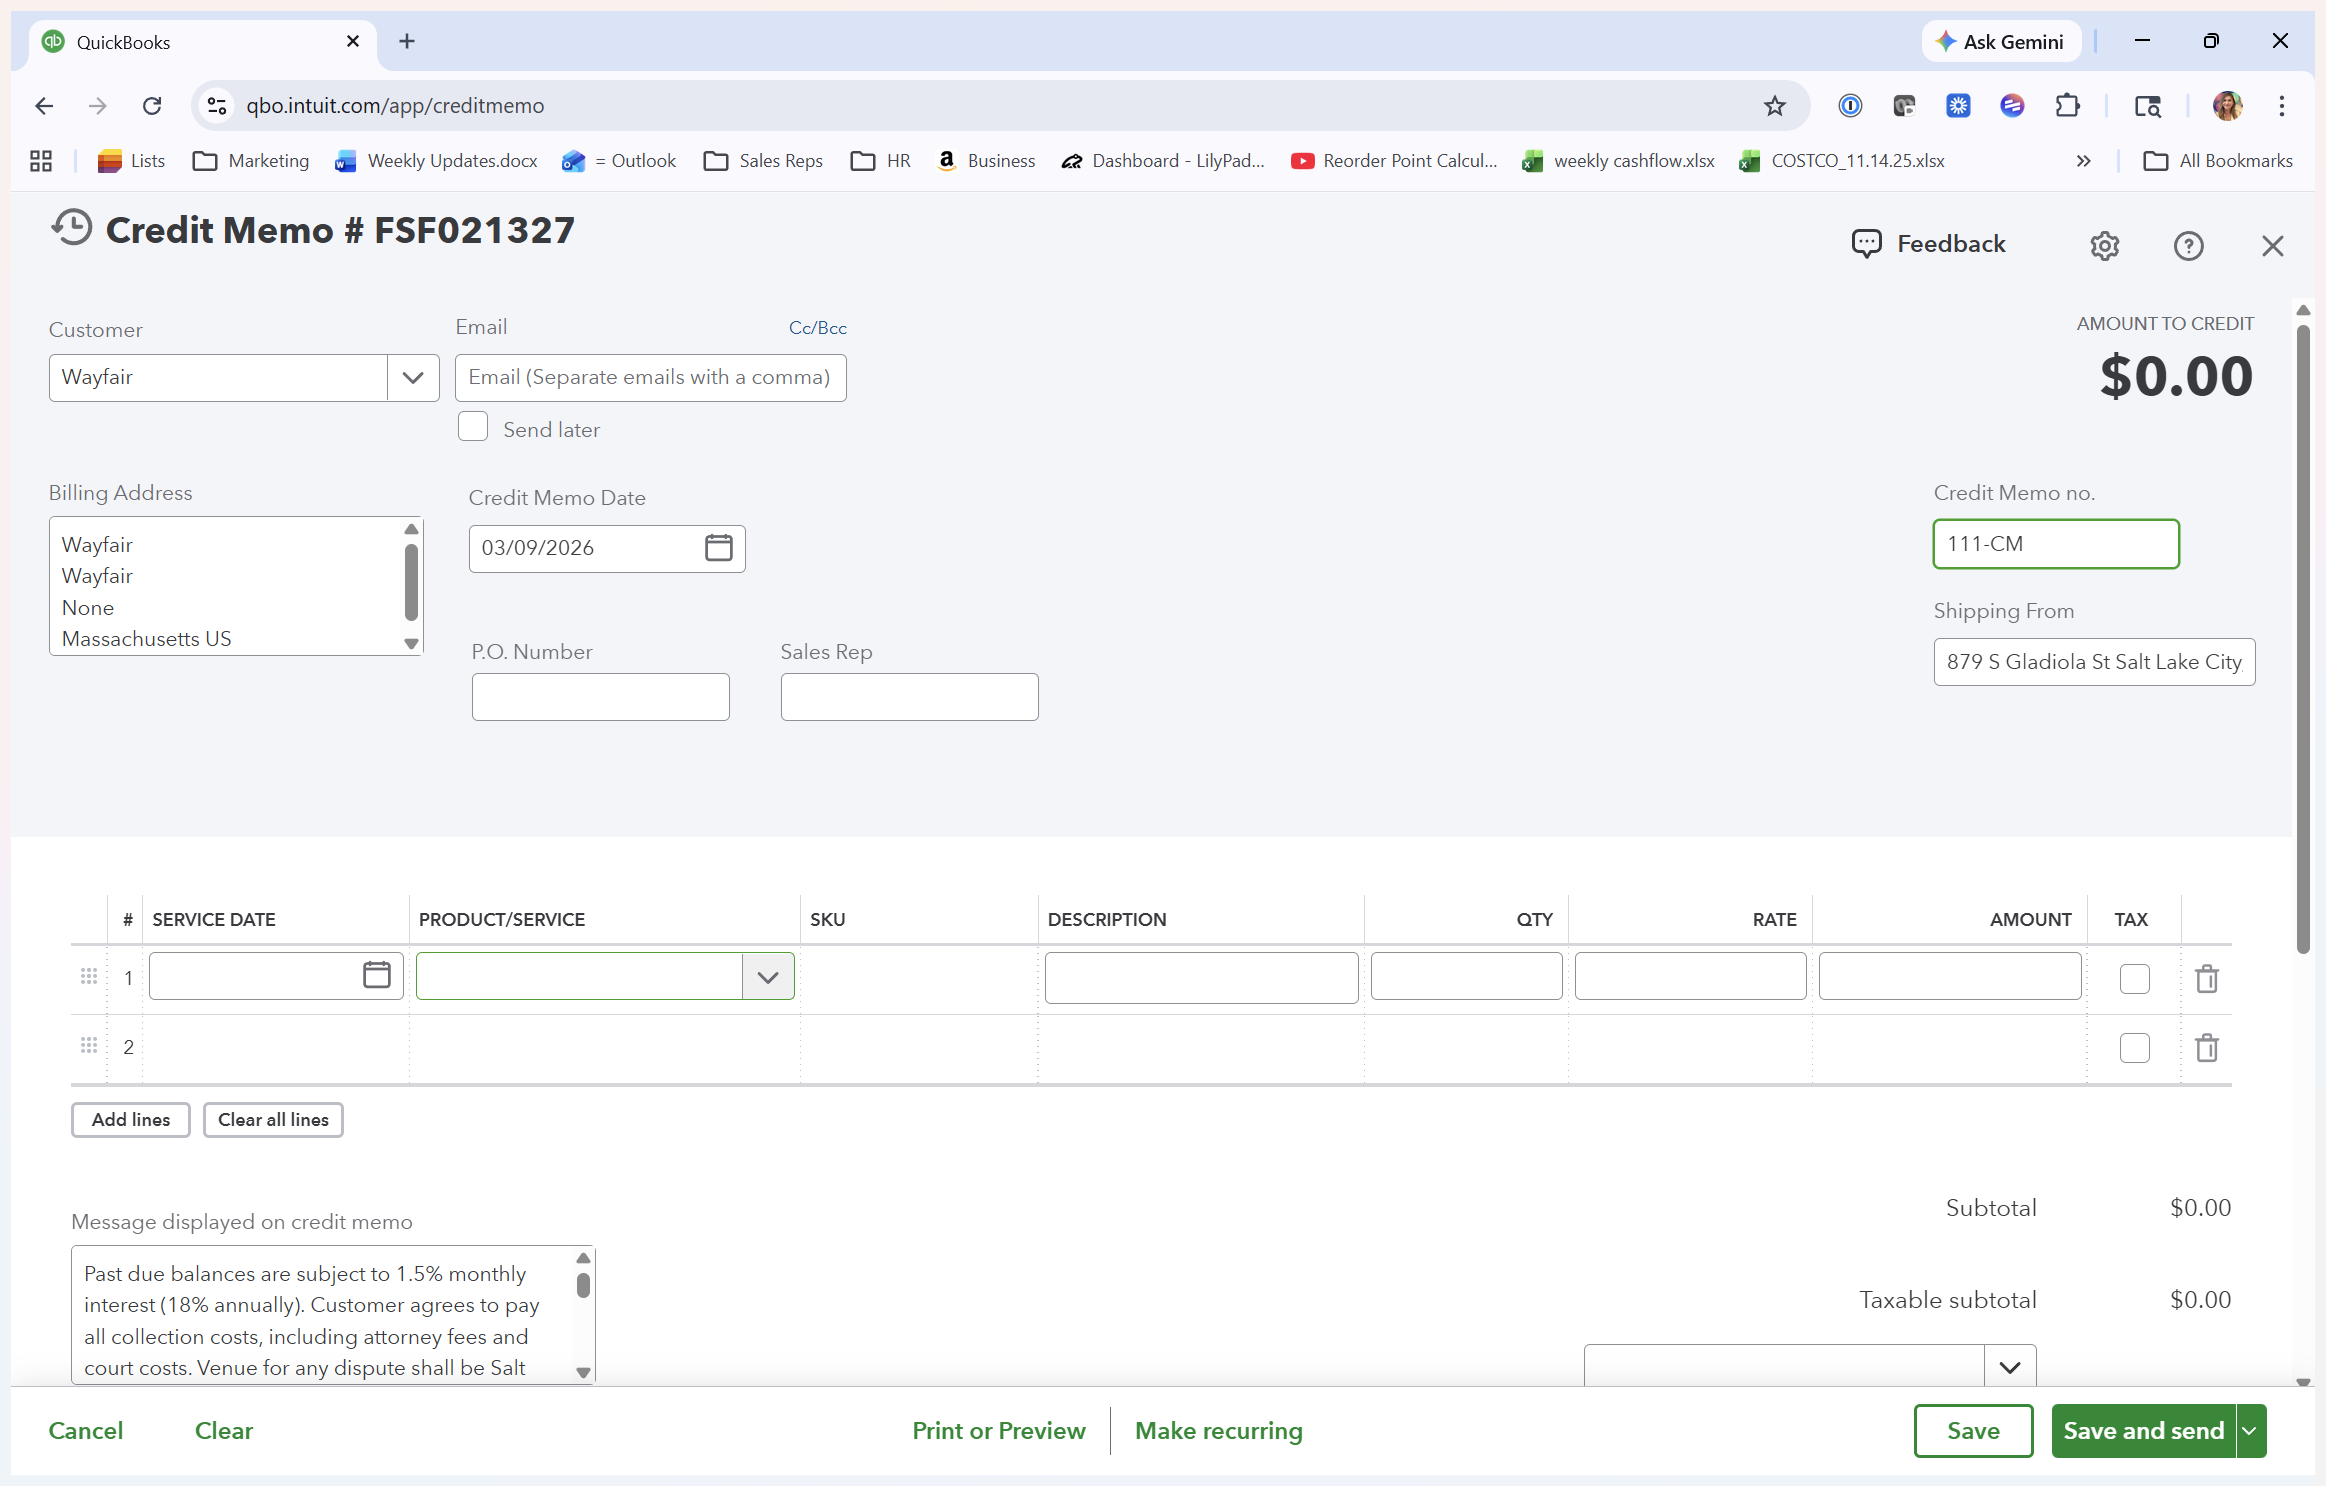Screen dimensions: 2326x1486
Task: Open the Product/Service dropdown on line 1
Action: [x=767, y=977]
